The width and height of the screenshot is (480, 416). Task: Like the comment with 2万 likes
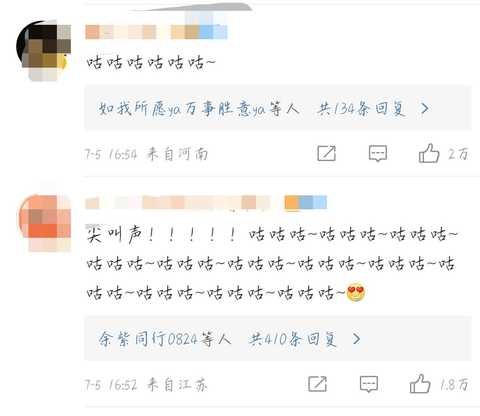(x=429, y=153)
